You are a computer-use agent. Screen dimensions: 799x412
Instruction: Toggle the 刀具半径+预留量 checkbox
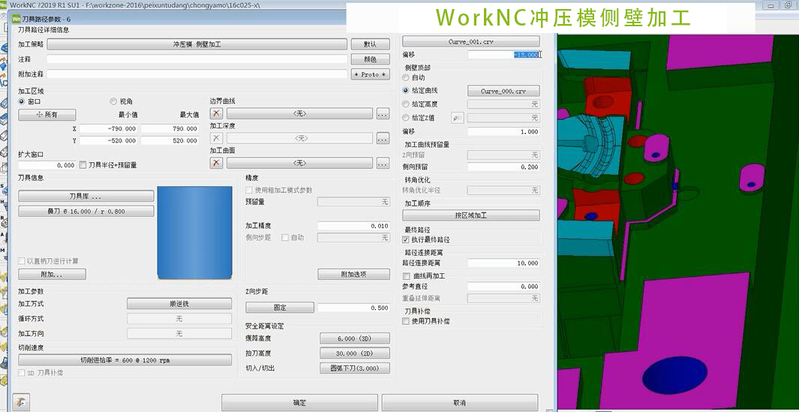tap(83, 165)
